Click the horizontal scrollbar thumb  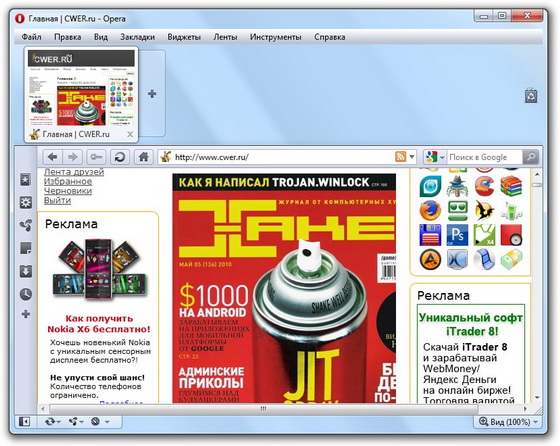tap(263, 409)
